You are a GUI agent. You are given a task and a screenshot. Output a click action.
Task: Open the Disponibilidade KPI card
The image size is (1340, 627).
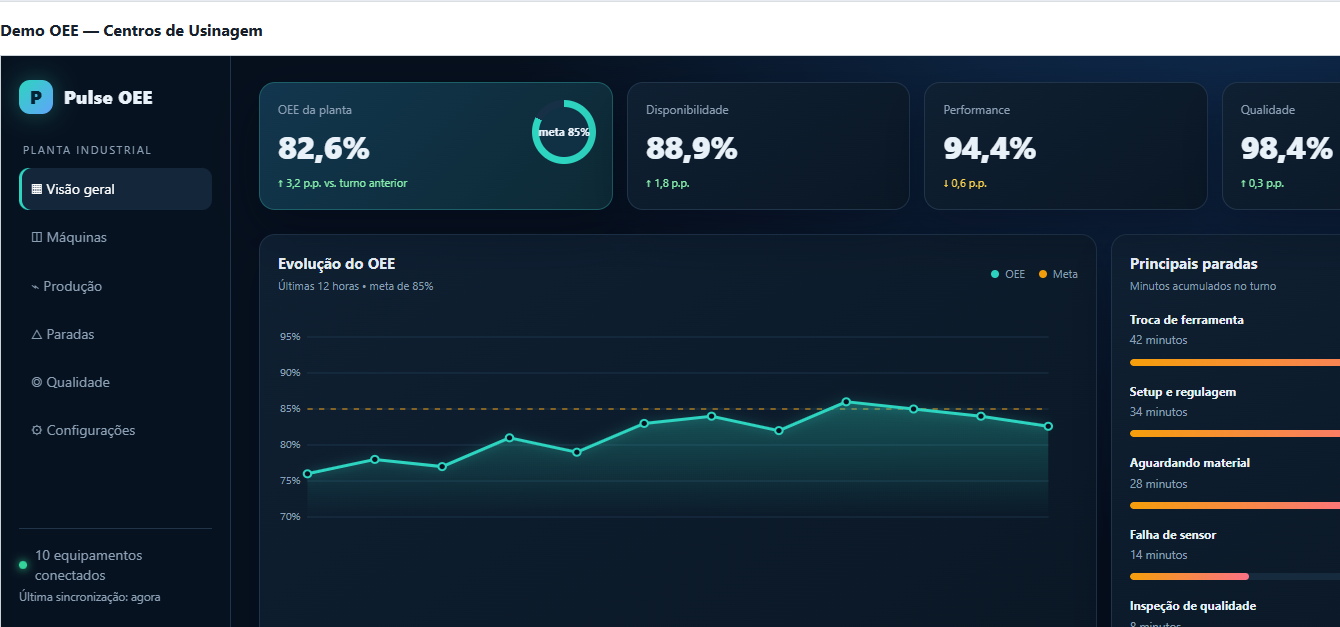coord(768,146)
